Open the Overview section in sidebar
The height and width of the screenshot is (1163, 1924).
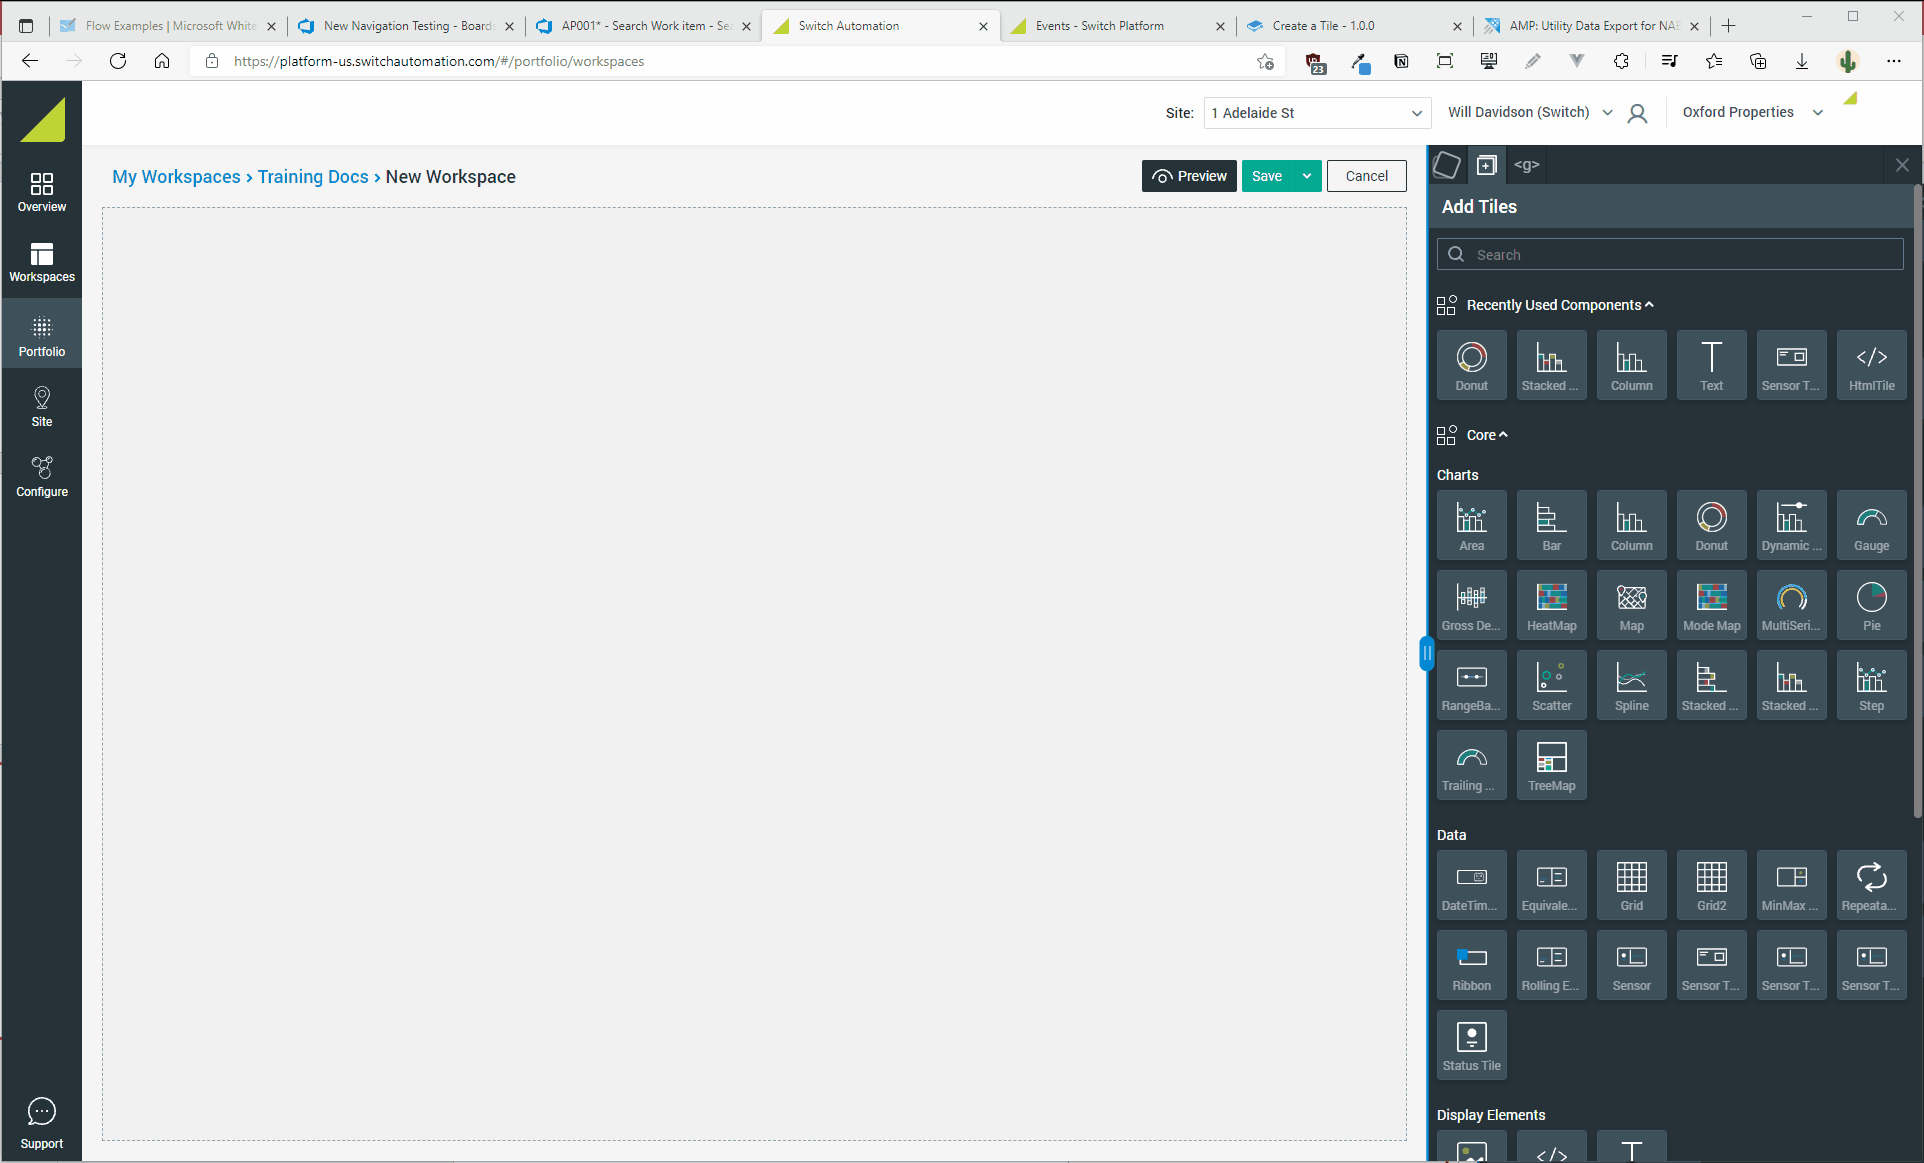[42, 192]
